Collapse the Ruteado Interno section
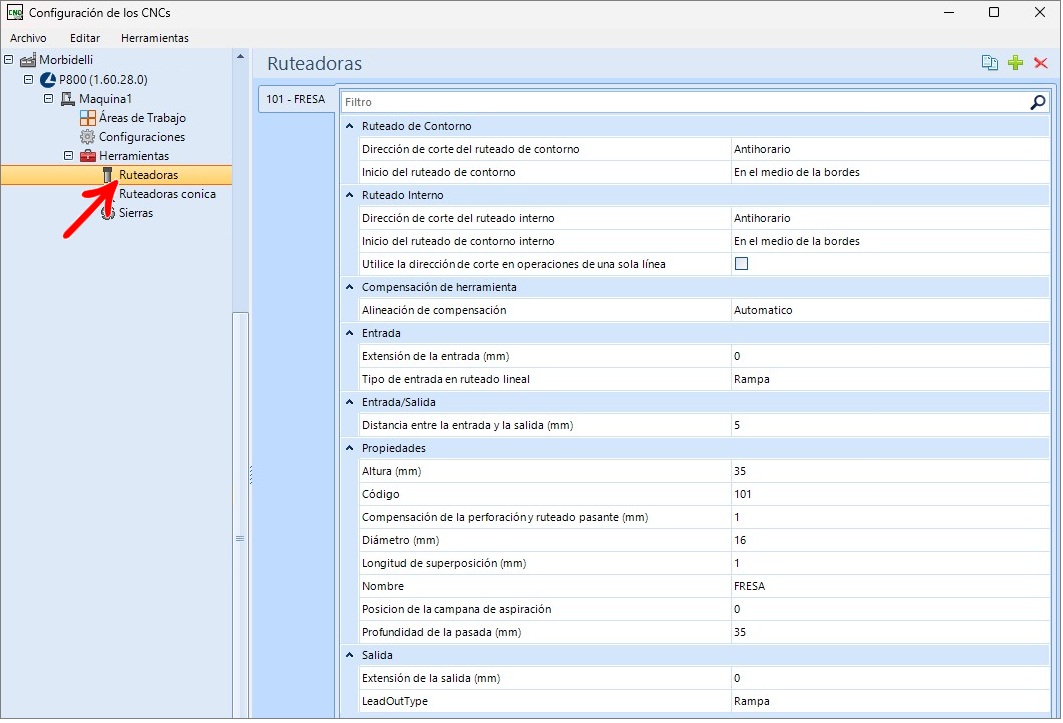Viewport: 1063px width, 723px height. click(350, 195)
